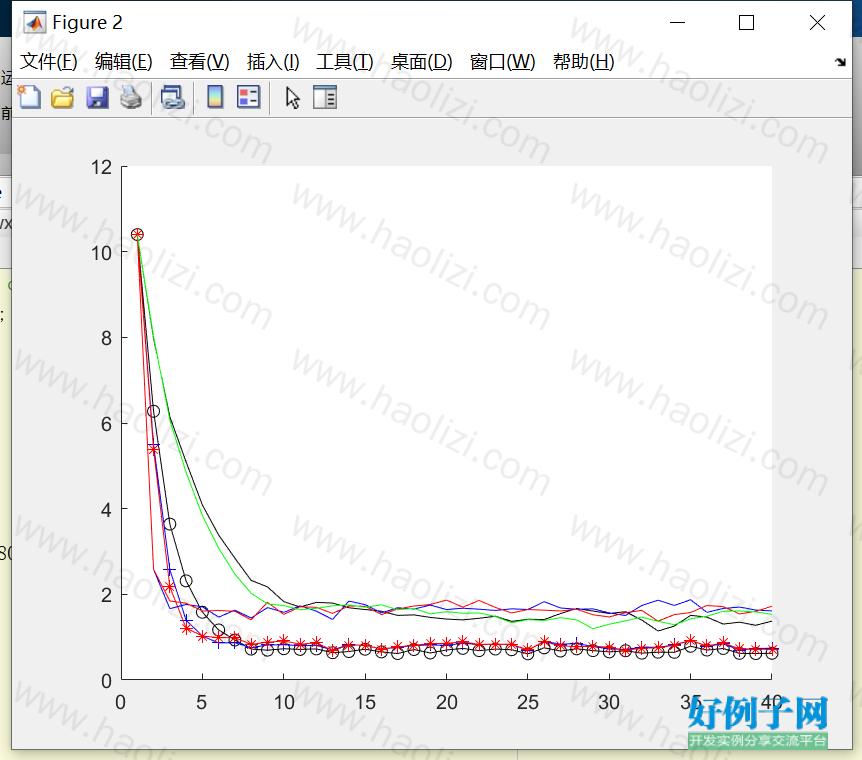Click the MATLAB logo in the title bar

tap(35, 23)
